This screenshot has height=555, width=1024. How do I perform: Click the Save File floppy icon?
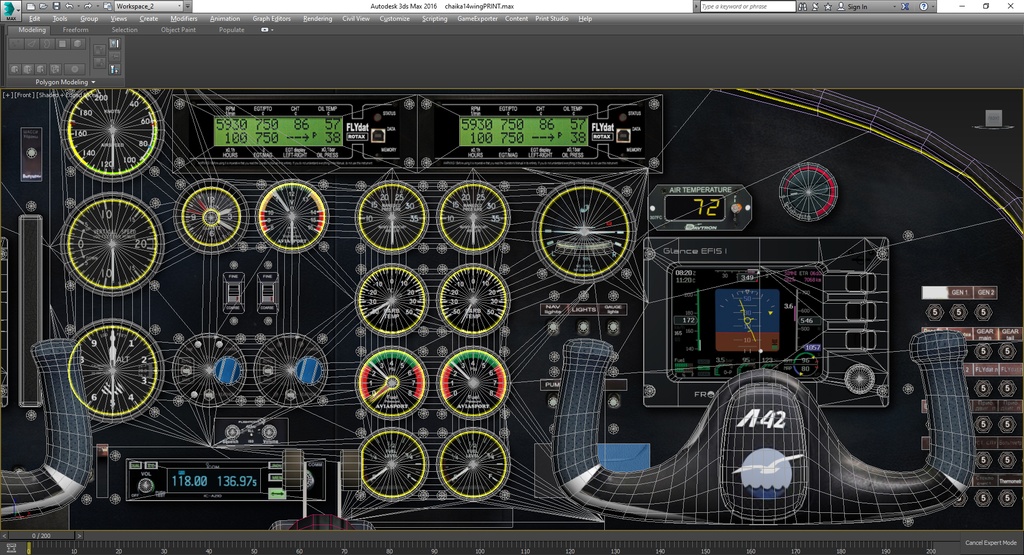coord(56,7)
